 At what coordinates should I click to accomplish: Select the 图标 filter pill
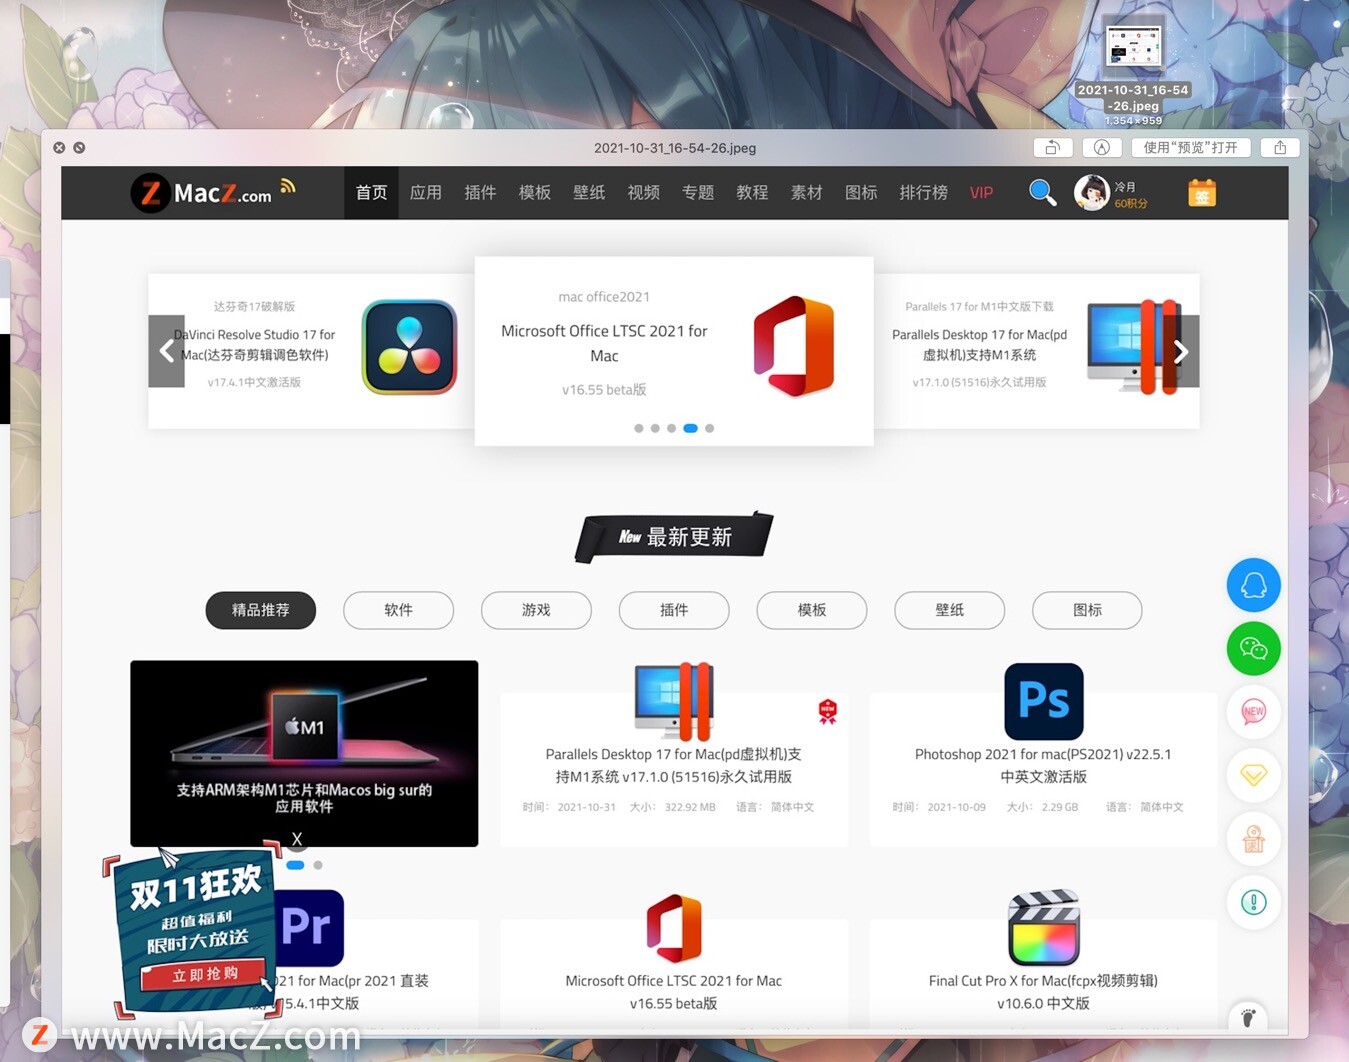[x=1087, y=610]
